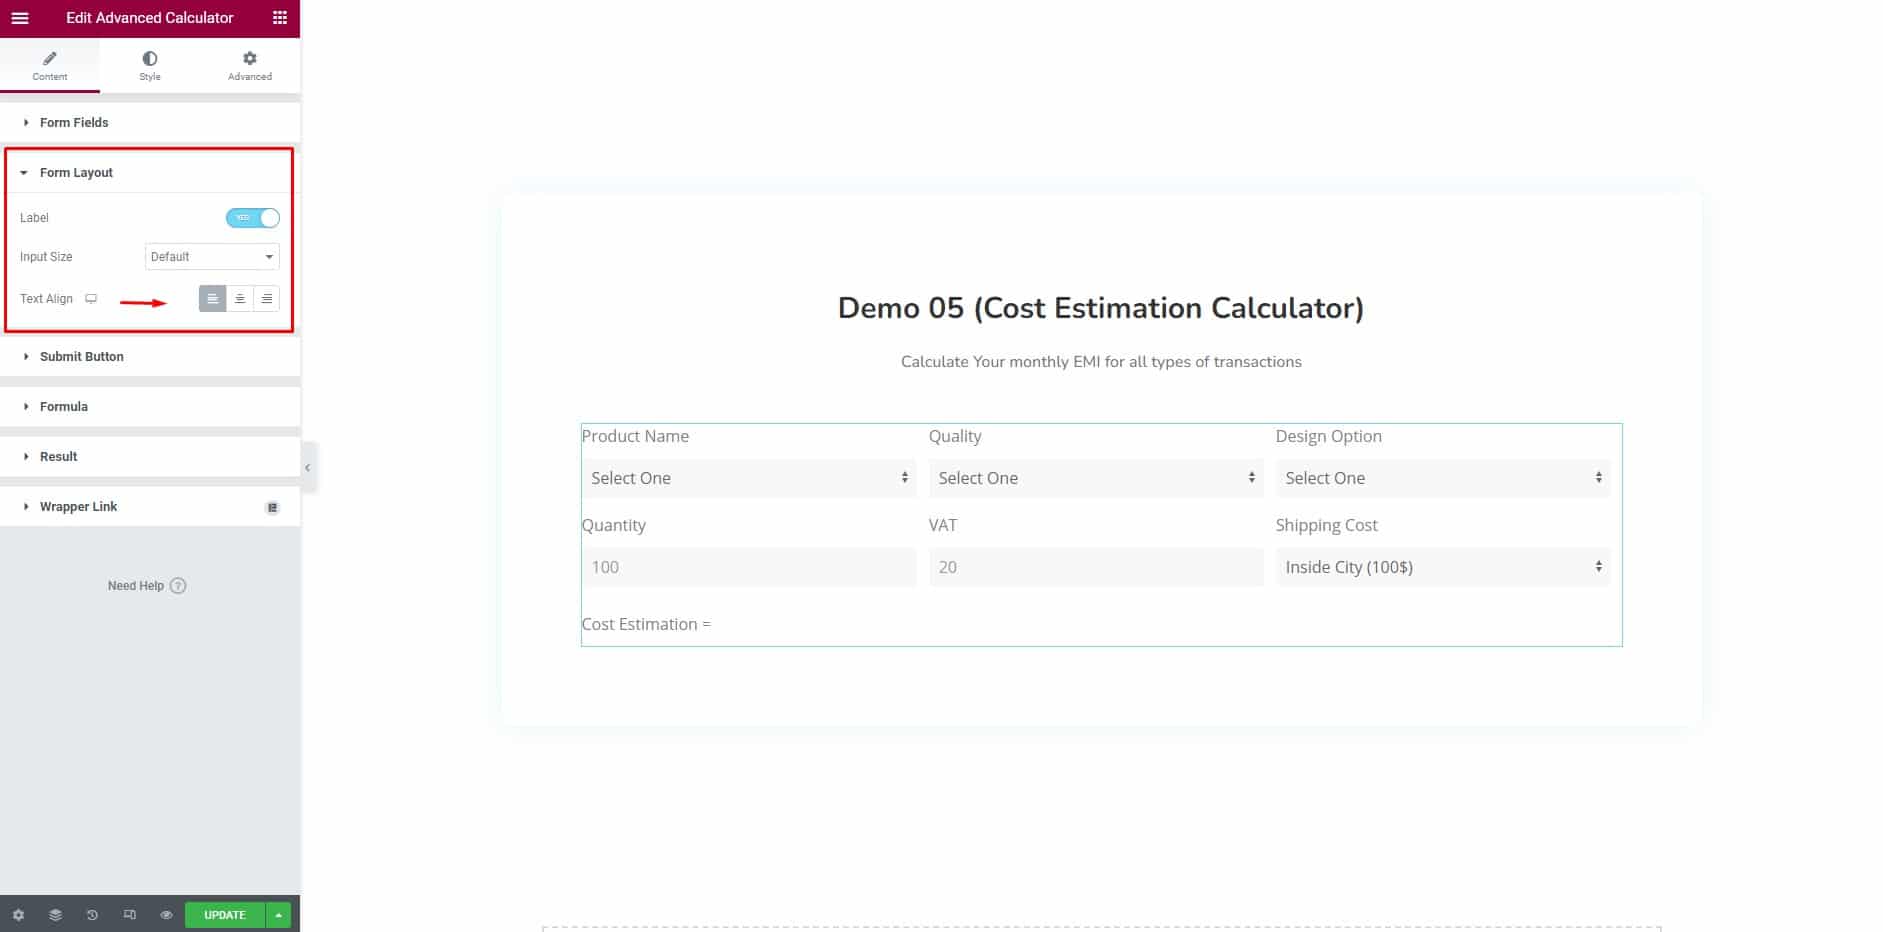Viewport: 1883px width, 932px height.
Task: Expand the Submit Button section
Action: 81,356
